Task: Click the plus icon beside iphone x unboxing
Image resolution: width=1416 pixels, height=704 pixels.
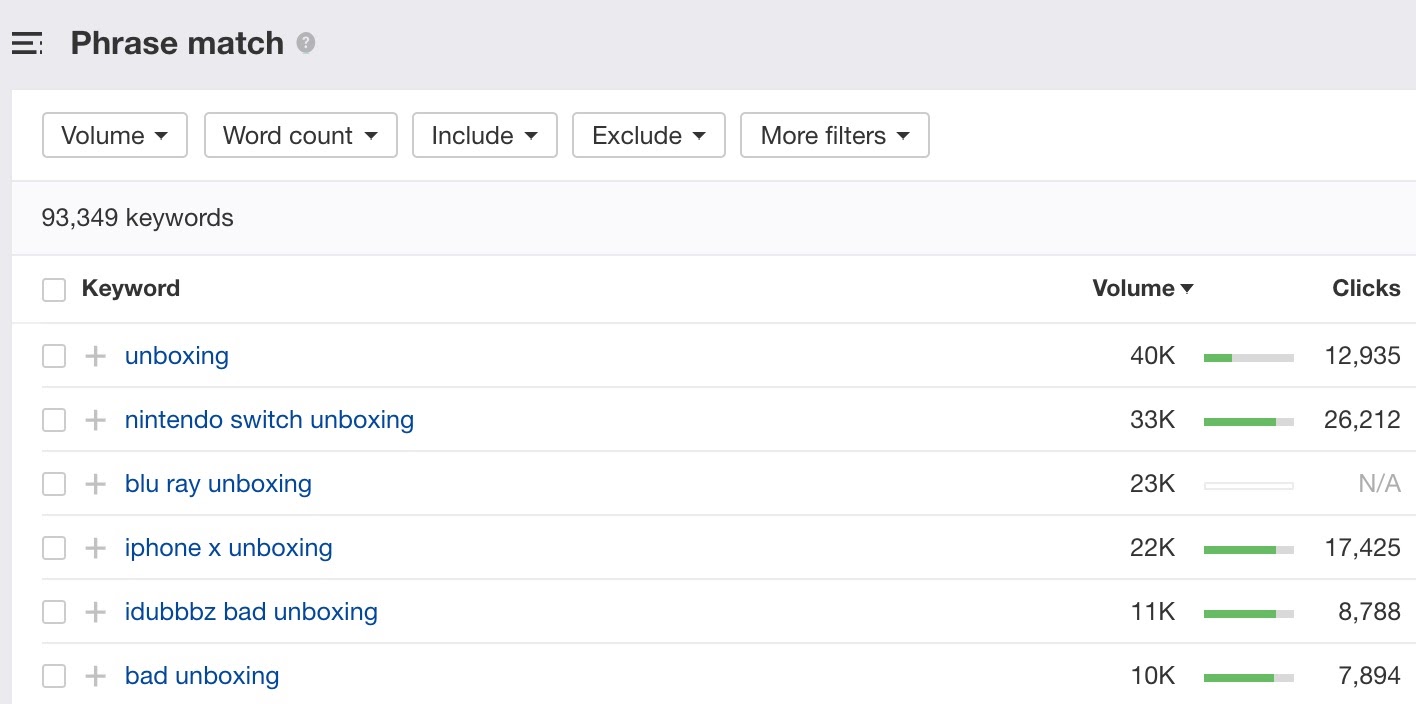Action: pyautogui.click(x=95, y=547)
